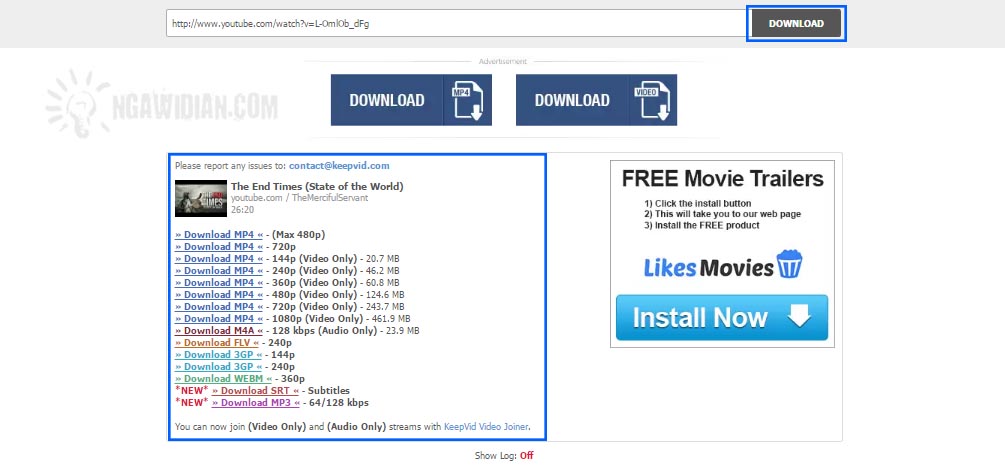Download 3GP 144p link
Image resolution: width=1005 pixels, height=468 pixels.
tap(219, 355)
